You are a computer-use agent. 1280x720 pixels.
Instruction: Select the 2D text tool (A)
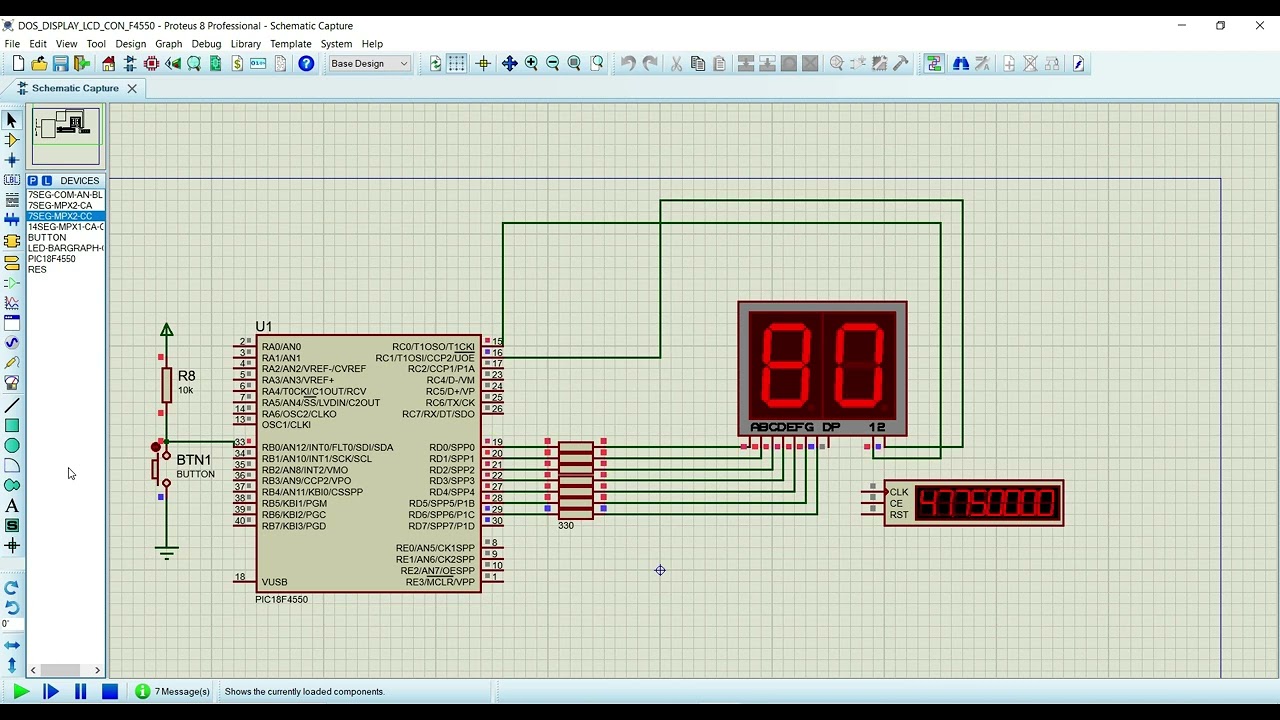tap(12, 506)
